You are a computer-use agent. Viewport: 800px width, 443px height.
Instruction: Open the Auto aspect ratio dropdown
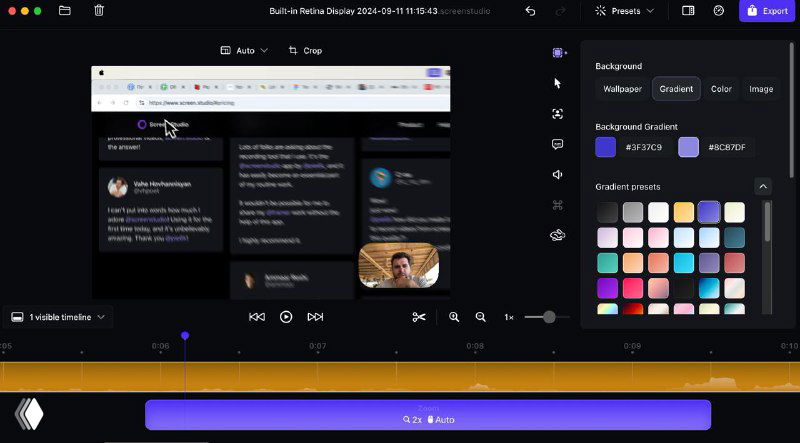[x=244, y=50]
